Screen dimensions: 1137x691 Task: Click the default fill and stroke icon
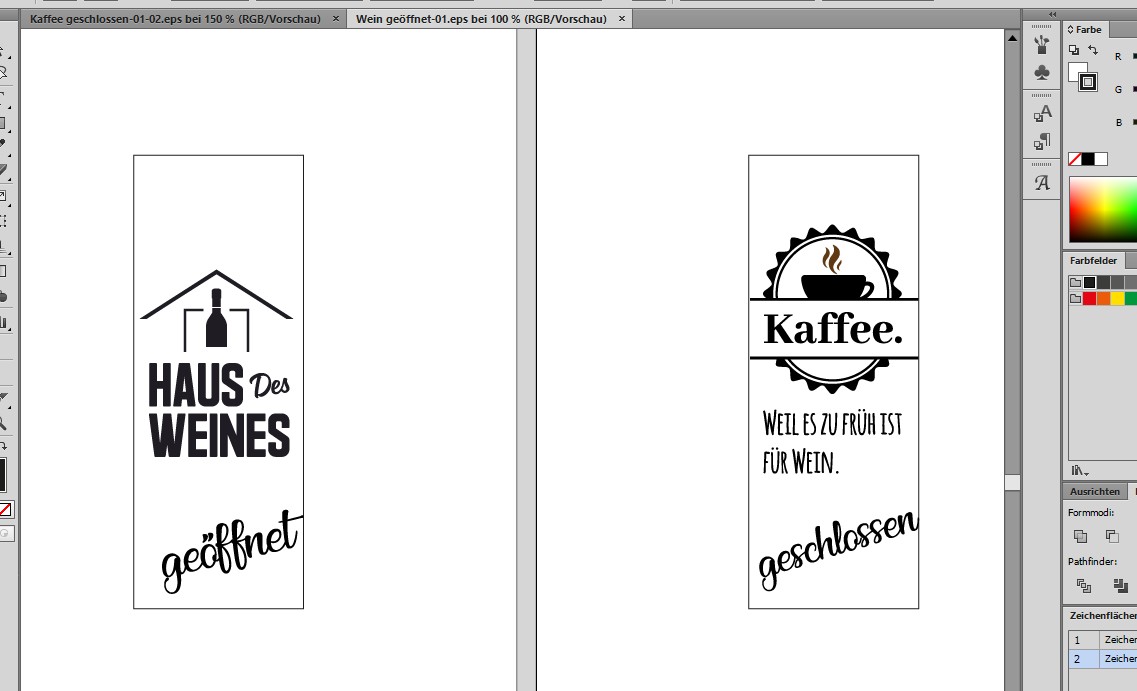tap(1073, 50)
